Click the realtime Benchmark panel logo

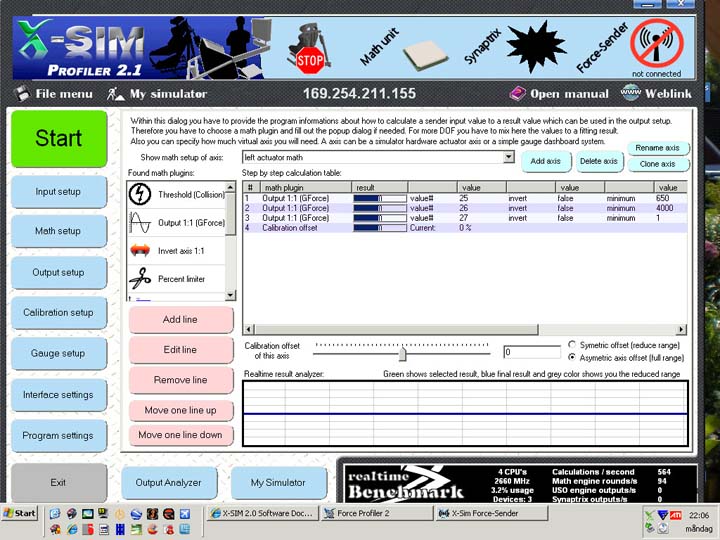coord(405,484)
